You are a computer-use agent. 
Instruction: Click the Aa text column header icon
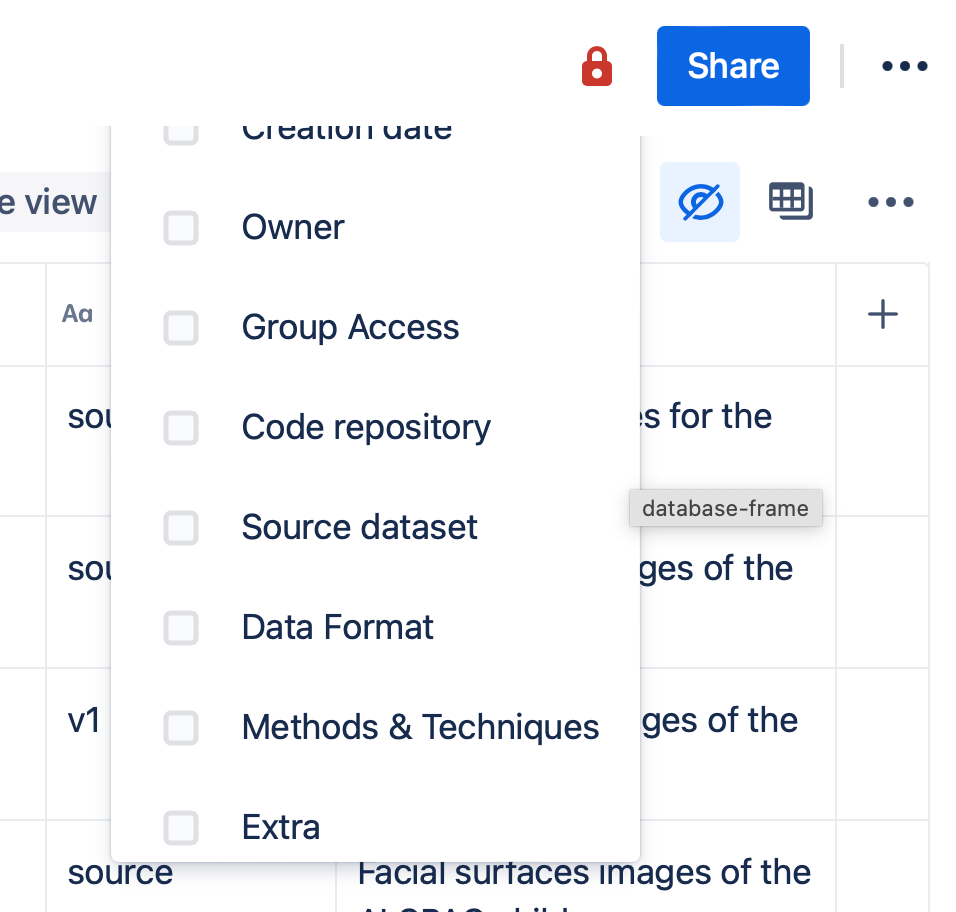tap(77, 314)
